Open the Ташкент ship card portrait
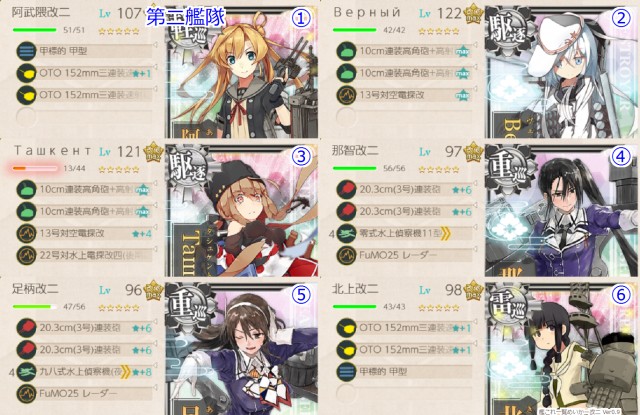 [x=242, y=210]
